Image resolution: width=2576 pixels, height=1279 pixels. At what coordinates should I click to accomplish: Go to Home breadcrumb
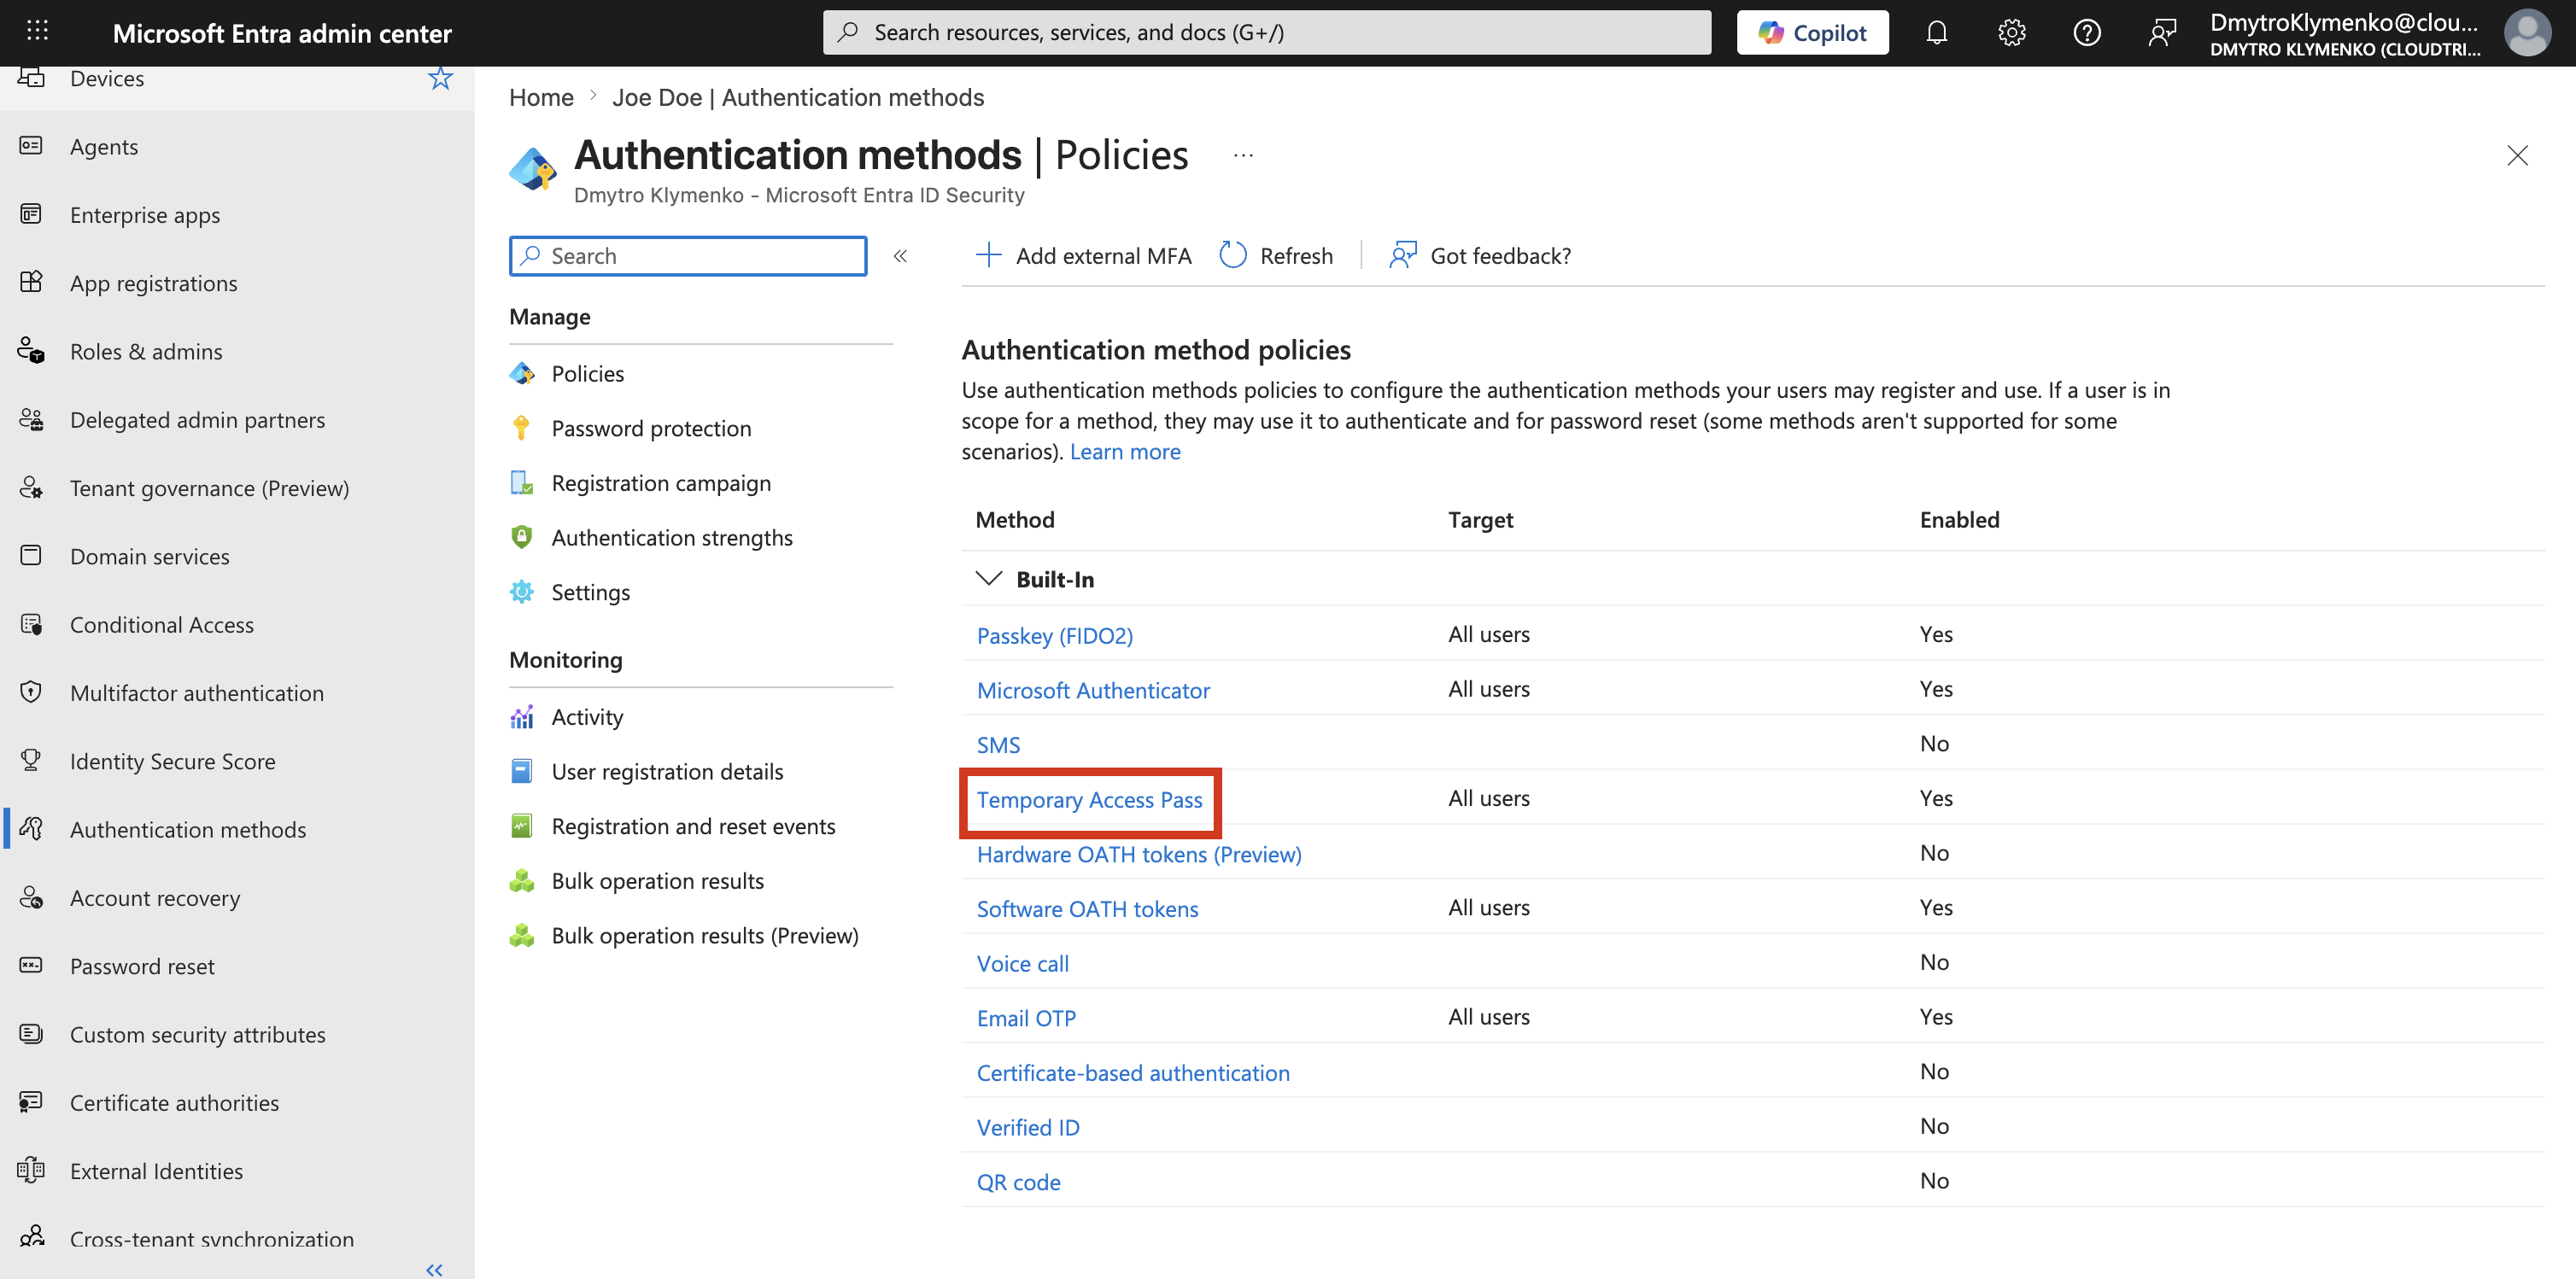click(541, 97)
